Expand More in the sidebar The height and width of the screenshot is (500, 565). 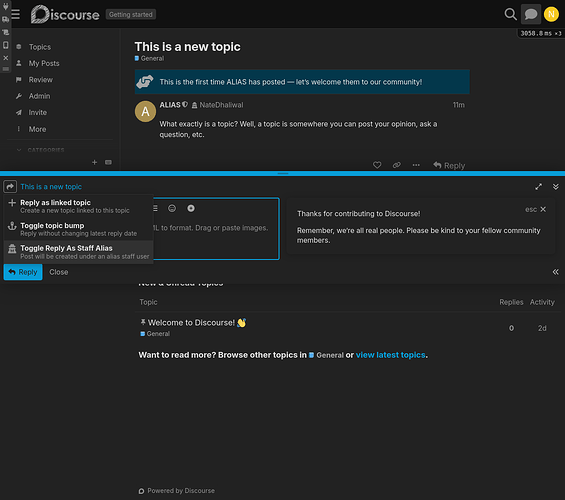pyautogui.click(x=37, y=129)
